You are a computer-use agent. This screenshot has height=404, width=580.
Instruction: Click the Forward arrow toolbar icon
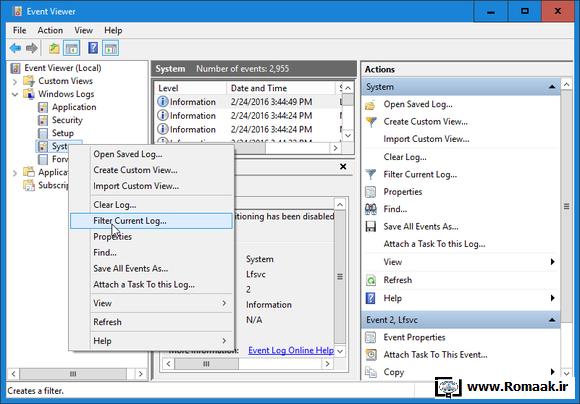(32, 48)
